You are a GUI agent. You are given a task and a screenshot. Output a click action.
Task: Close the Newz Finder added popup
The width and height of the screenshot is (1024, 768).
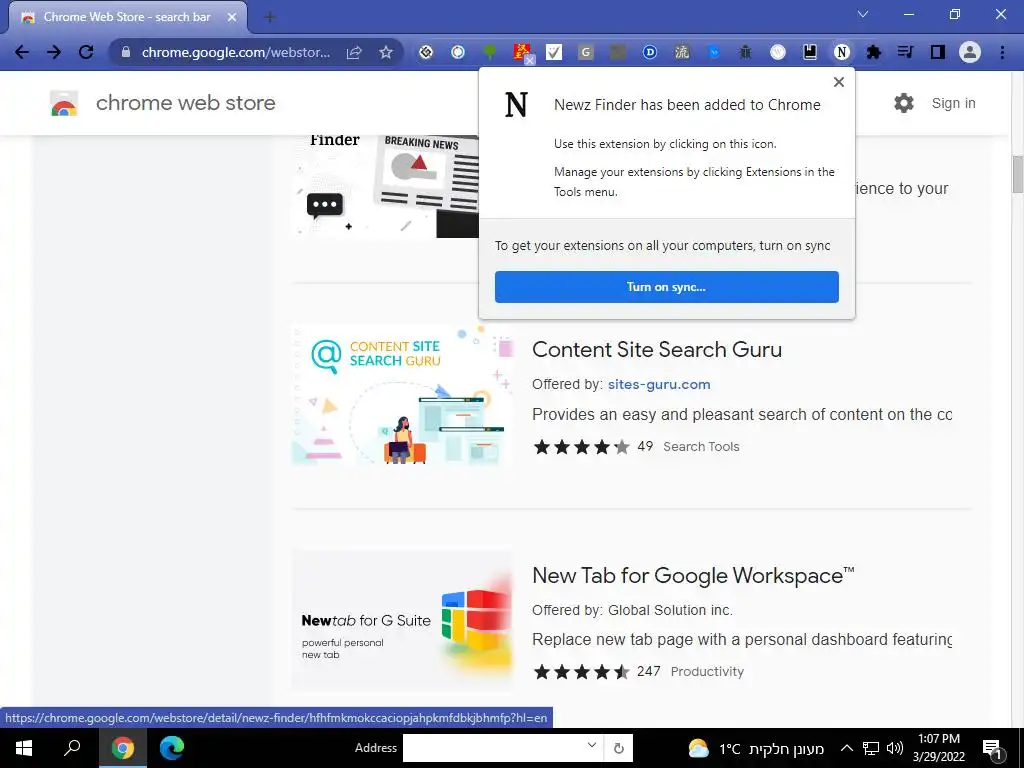tap(839, 82)
